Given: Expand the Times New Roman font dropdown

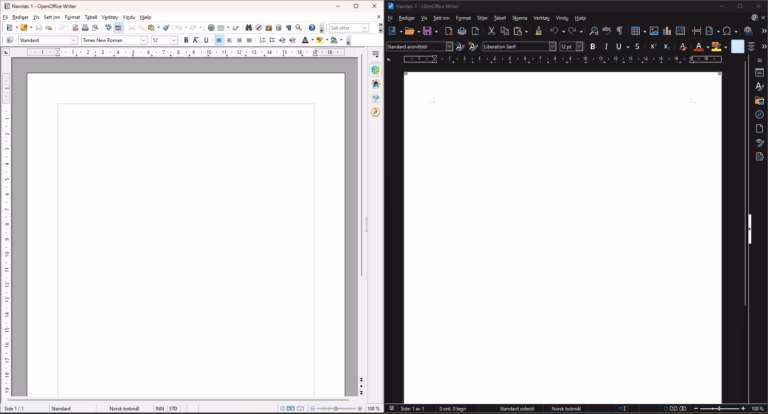Looking at the screenshot, I should tap(144, 40).
